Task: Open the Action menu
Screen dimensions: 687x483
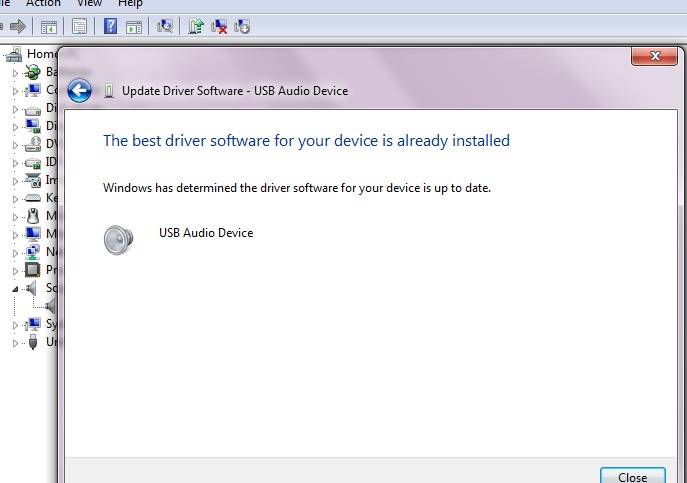Action: [43, 4]
